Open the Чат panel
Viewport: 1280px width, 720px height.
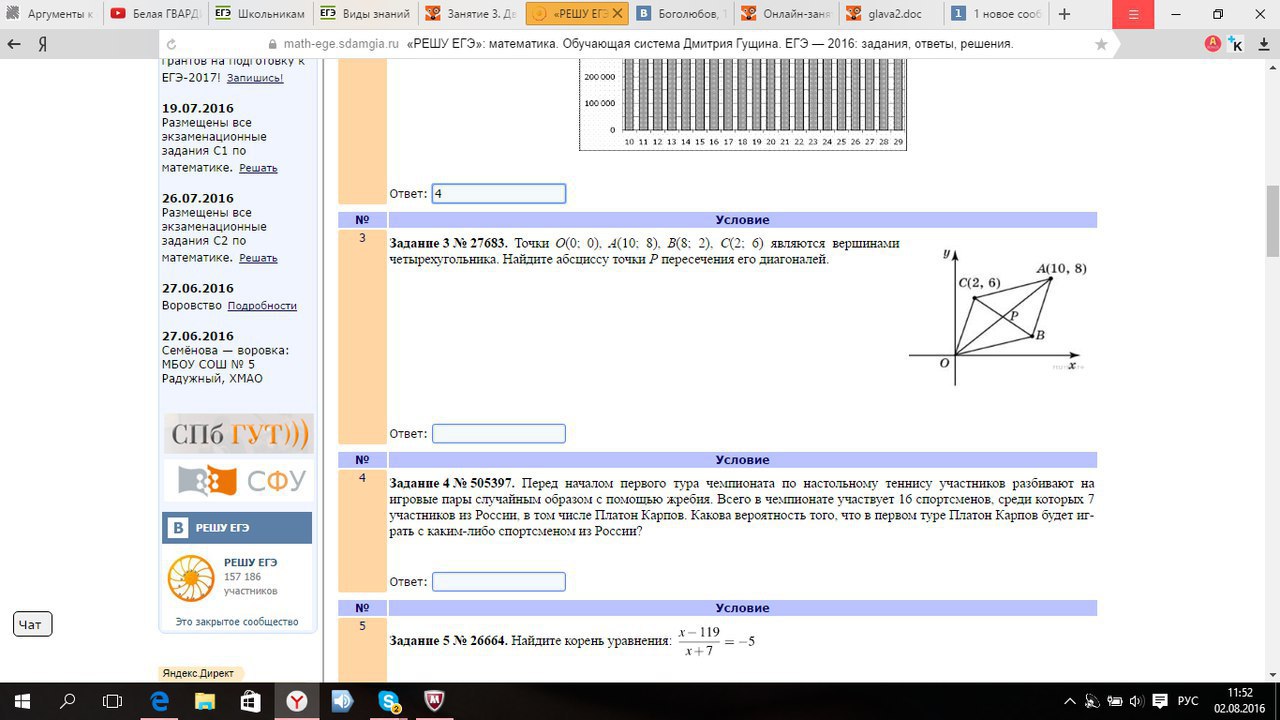[31, 623]
